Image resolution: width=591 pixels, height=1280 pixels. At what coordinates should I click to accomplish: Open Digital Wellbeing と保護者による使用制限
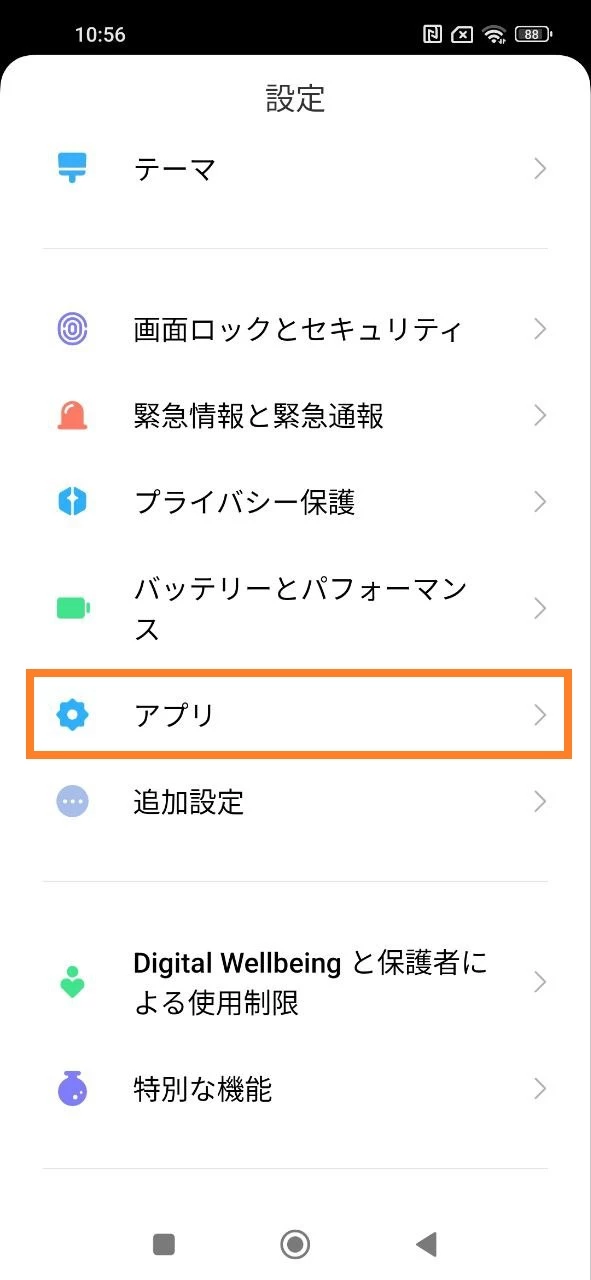click(x=296, y=982)
